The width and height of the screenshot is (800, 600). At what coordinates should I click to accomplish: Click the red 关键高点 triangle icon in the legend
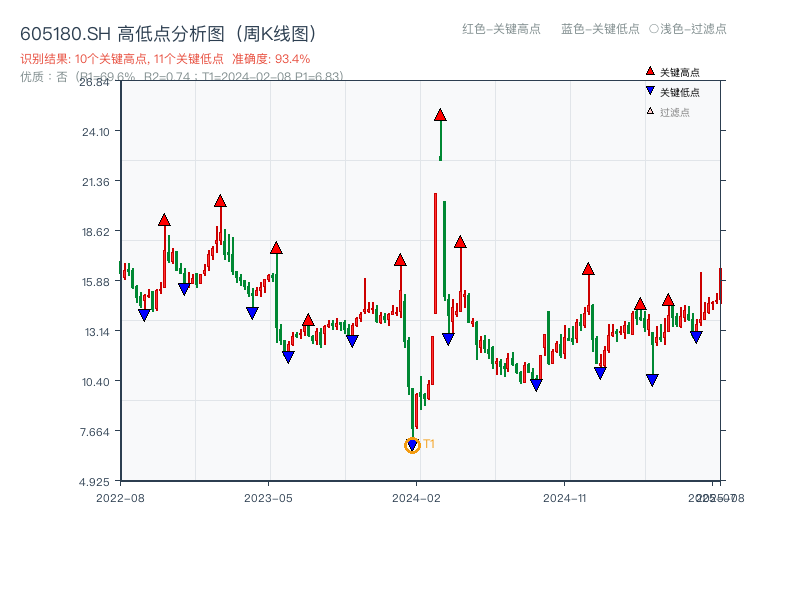[649, 70]
